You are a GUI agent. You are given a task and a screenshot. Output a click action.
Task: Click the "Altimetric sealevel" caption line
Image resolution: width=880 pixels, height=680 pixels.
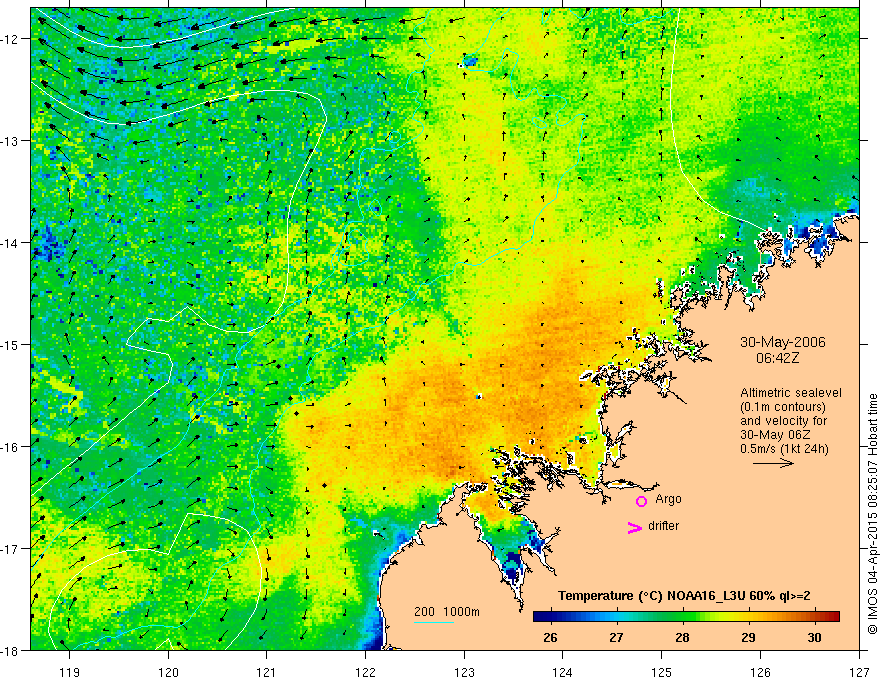click(x=791, y=393)
